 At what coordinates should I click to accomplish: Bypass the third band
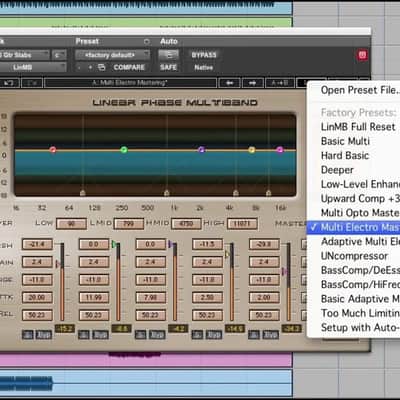click(157, 334)
